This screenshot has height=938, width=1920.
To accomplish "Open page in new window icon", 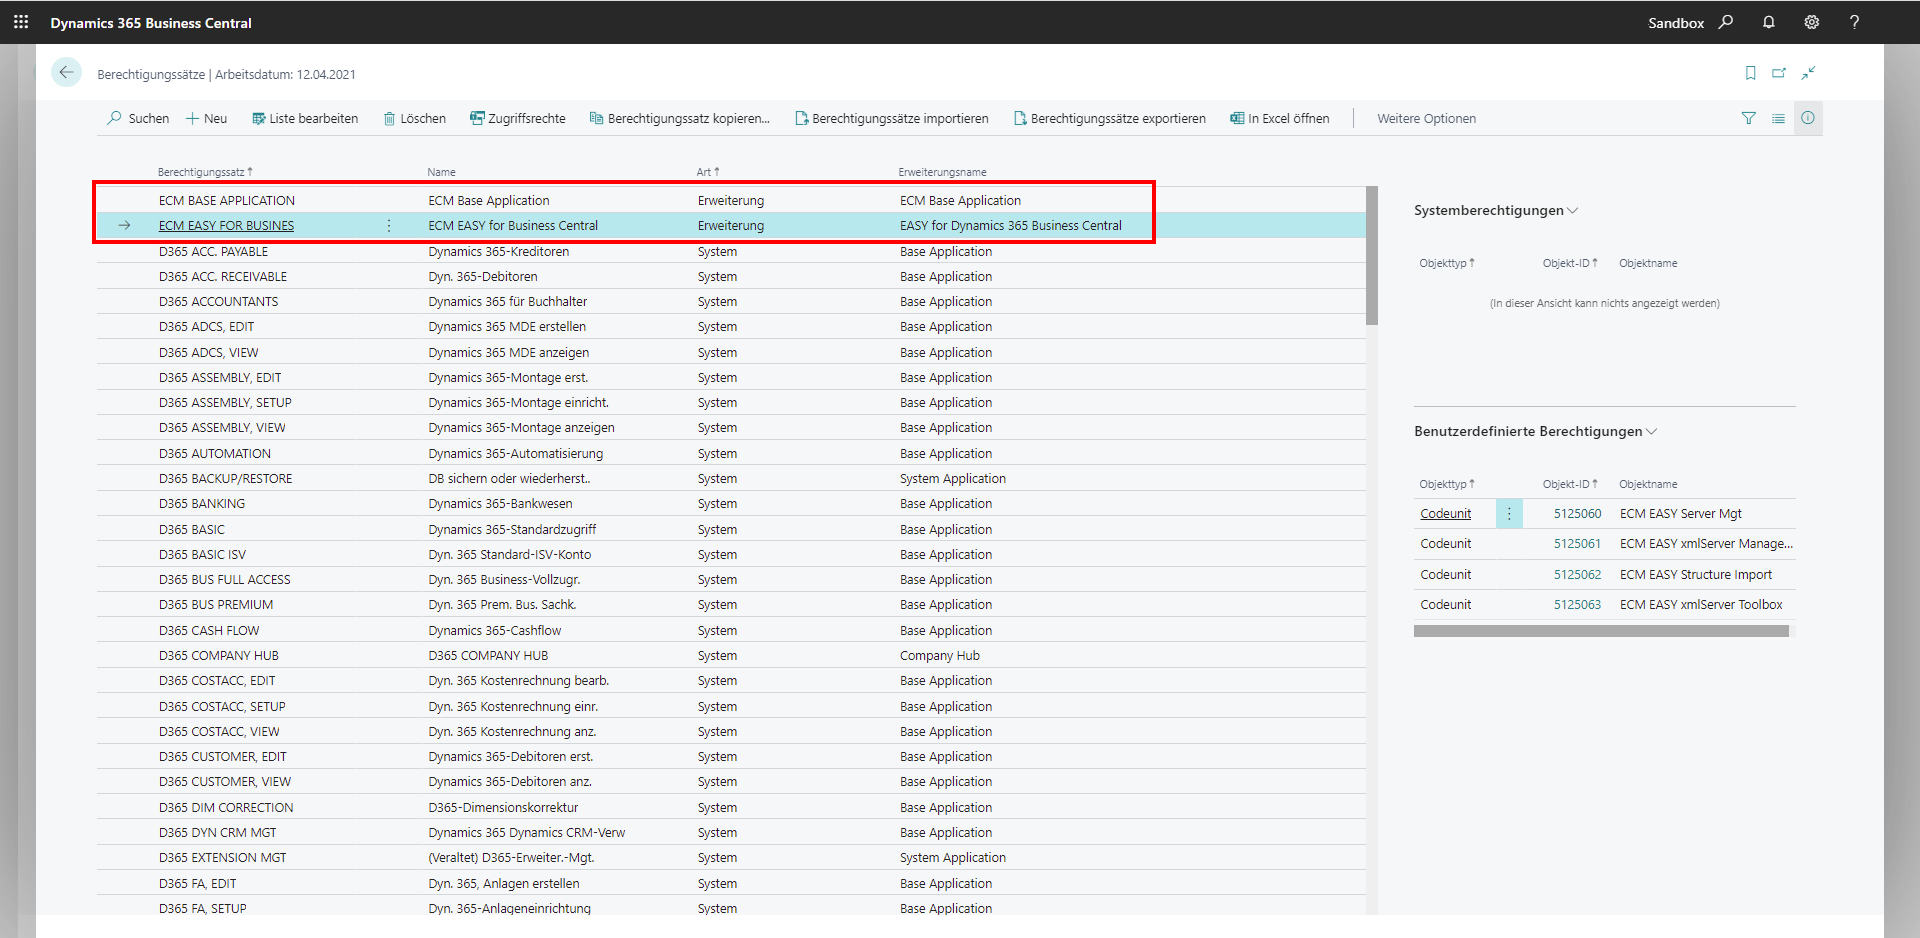I will (x=1779, y=73).
